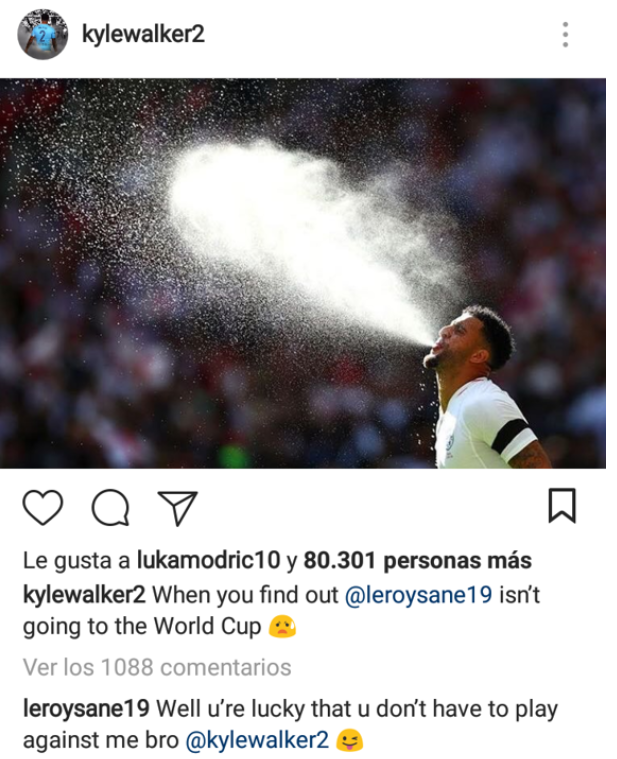
Task: Click leroysane19's comment text
Action: 290,725
